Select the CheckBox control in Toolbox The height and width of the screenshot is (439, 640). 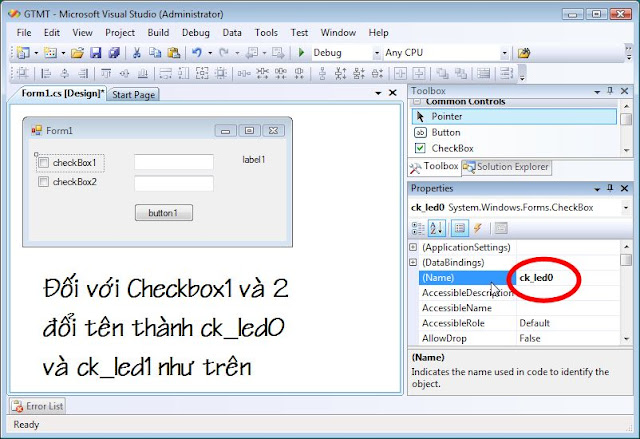[514, 149]
